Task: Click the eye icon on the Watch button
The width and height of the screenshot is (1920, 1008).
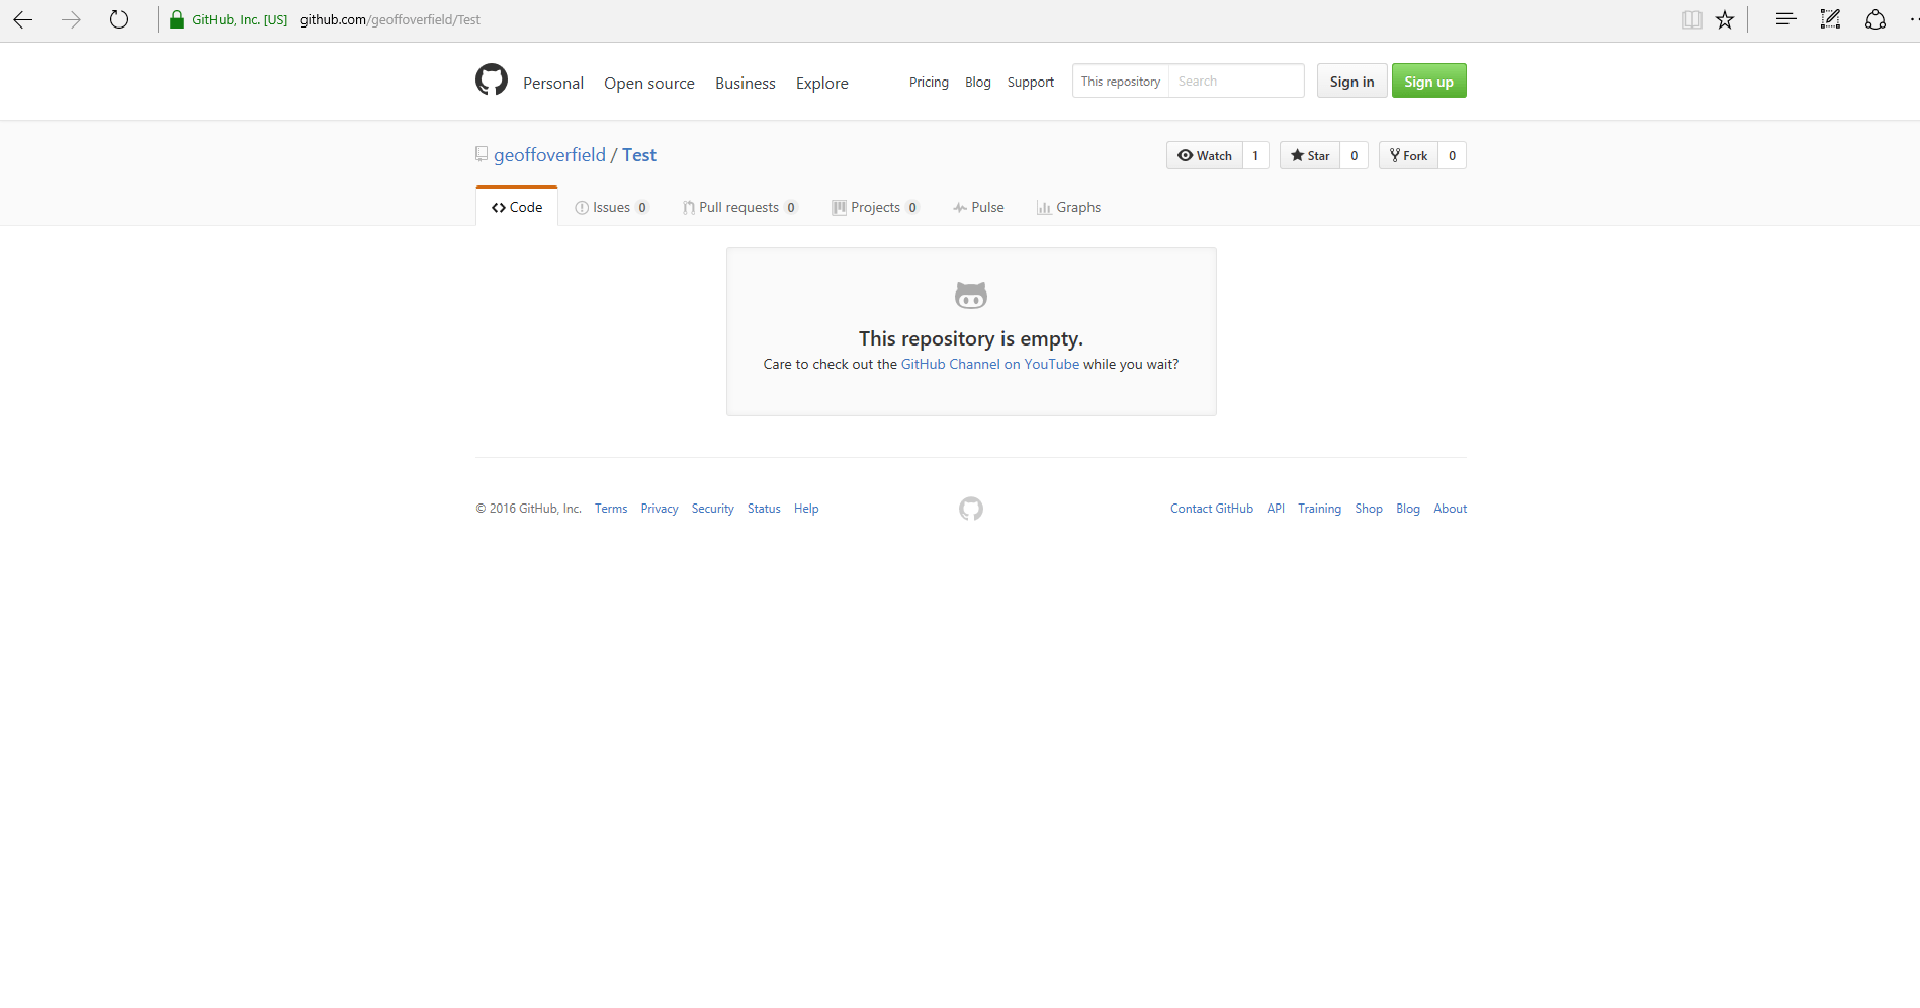Action: point(1185,155)
